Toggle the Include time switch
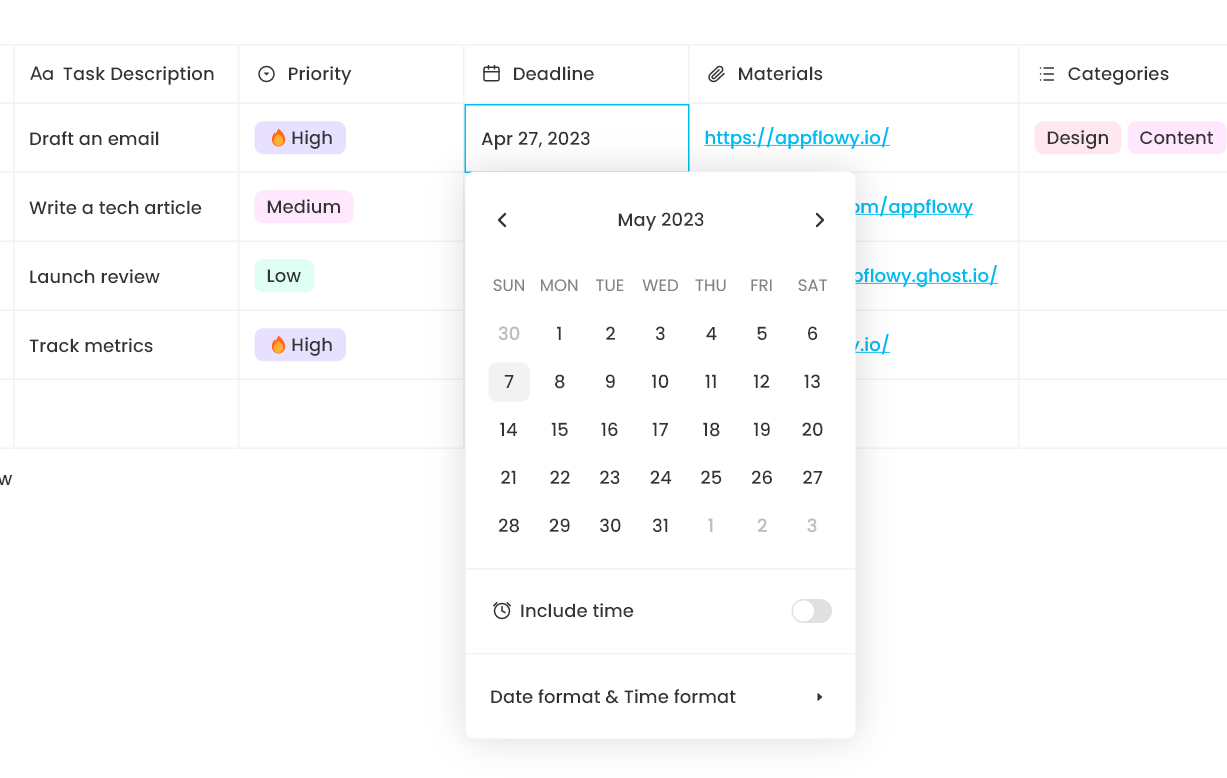 tap(811, 611)
